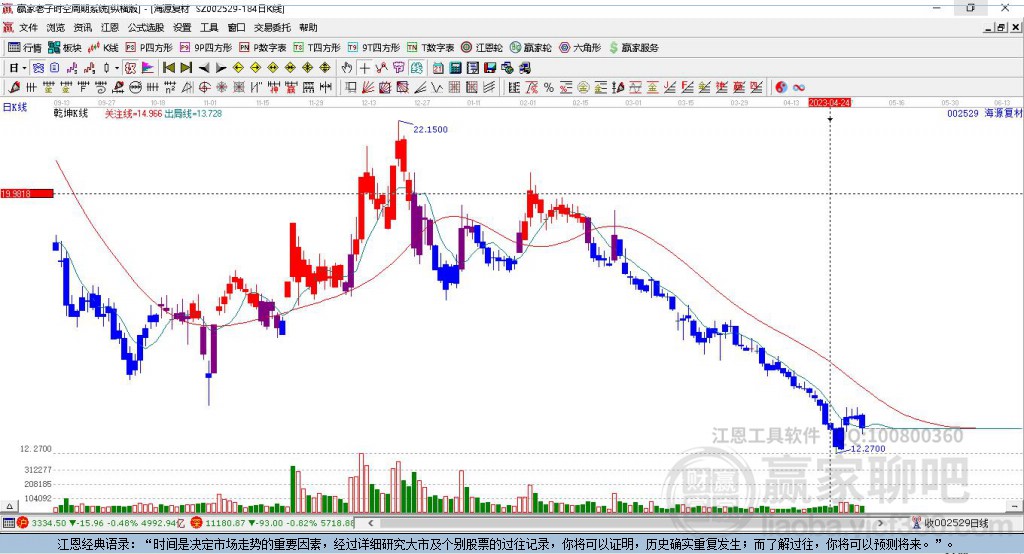Viewport: 1024px width, 554px height.
Task: Click the P四方形 button
Action: click(149, 48)
